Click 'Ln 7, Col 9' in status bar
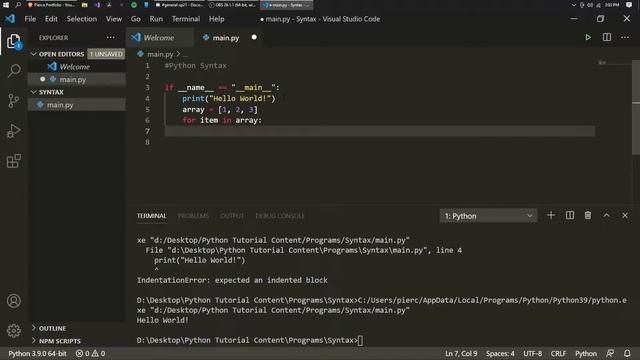 (461, 353)
